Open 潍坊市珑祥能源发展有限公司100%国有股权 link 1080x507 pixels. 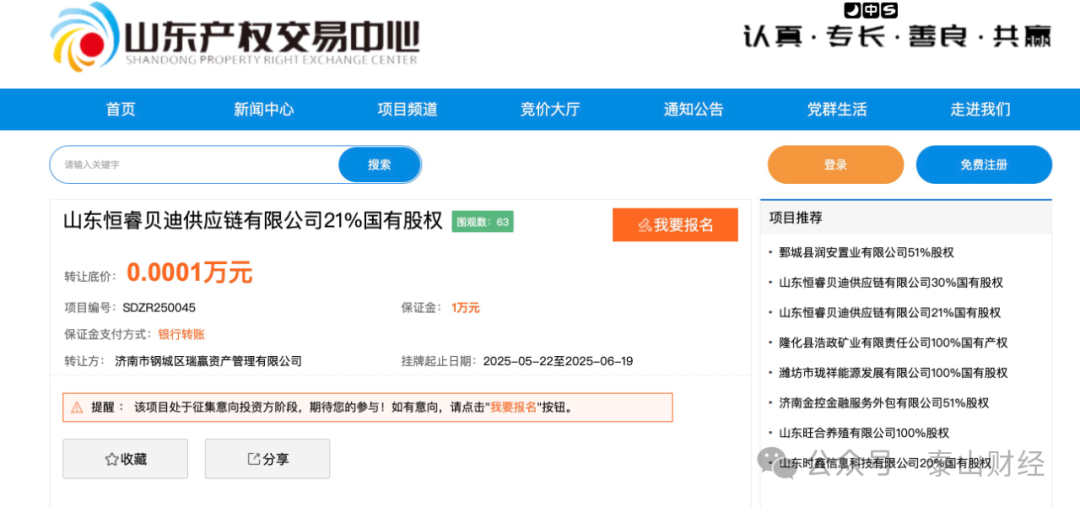coord(893,373)
